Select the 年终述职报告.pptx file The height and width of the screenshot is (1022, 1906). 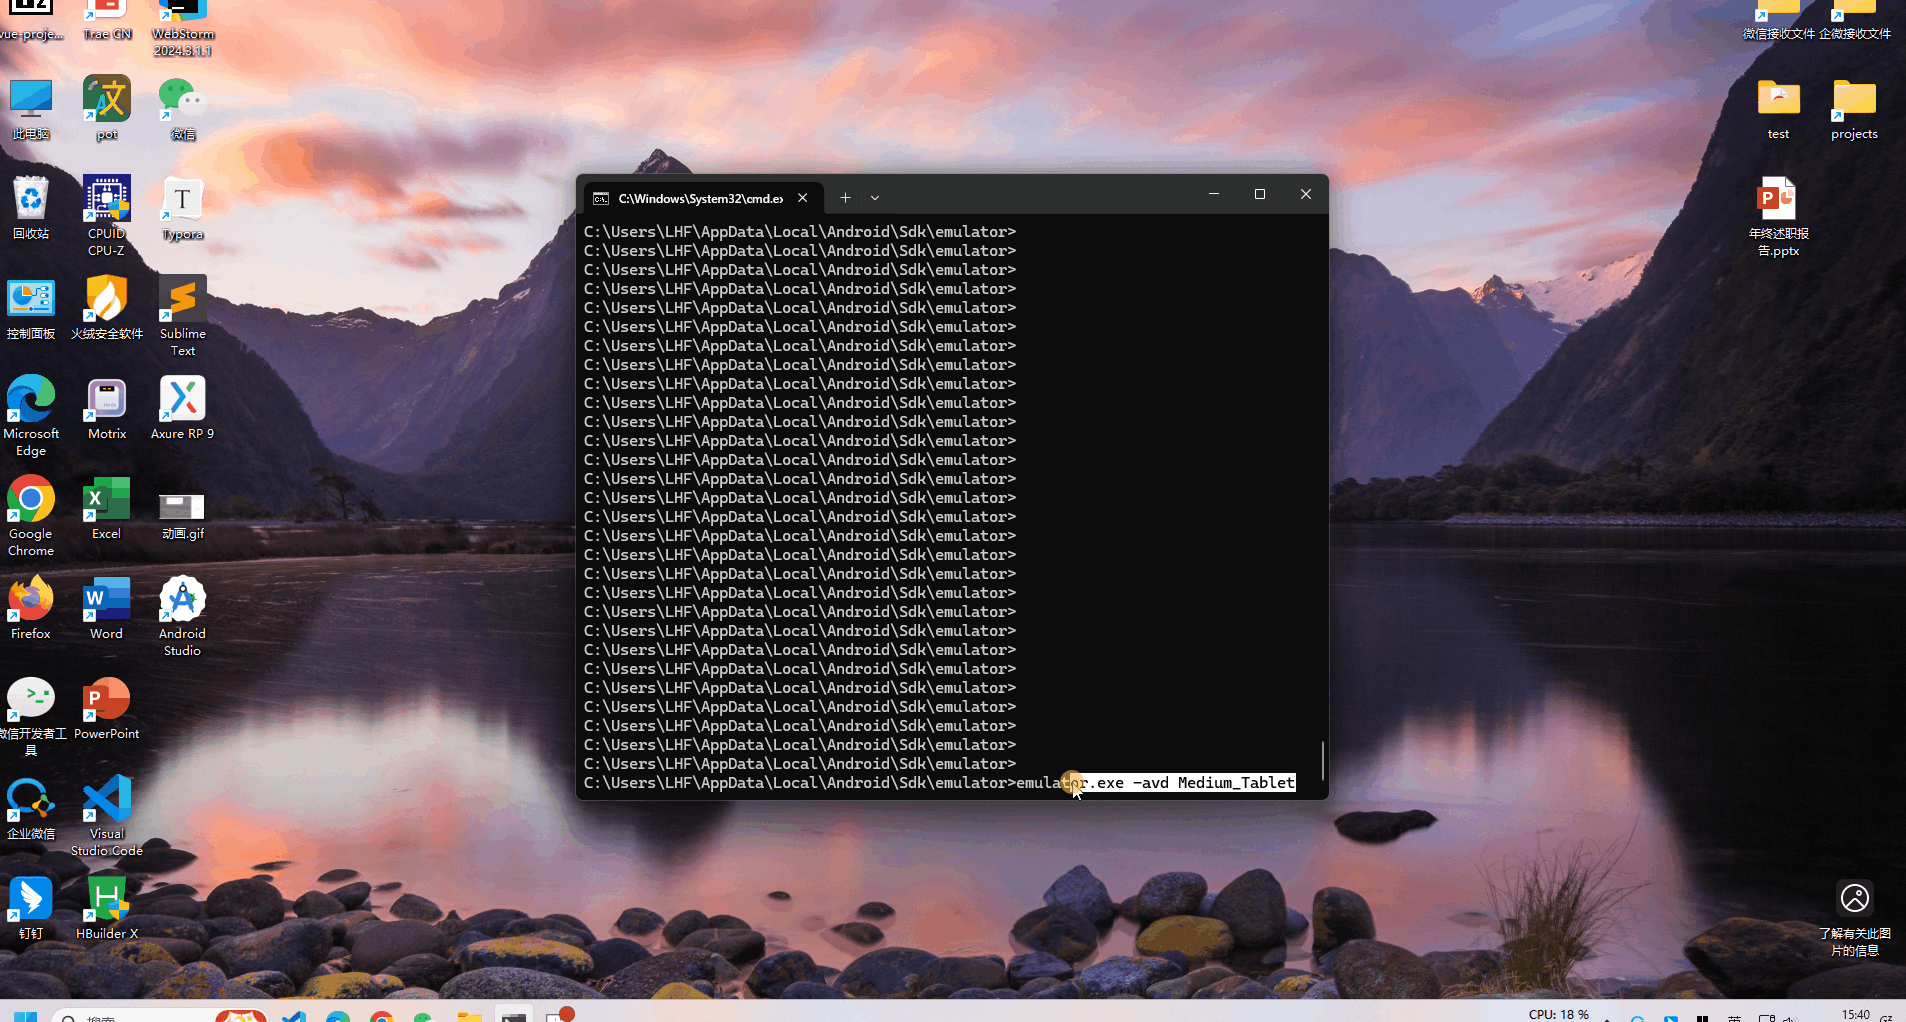[x=1777, y=201]
